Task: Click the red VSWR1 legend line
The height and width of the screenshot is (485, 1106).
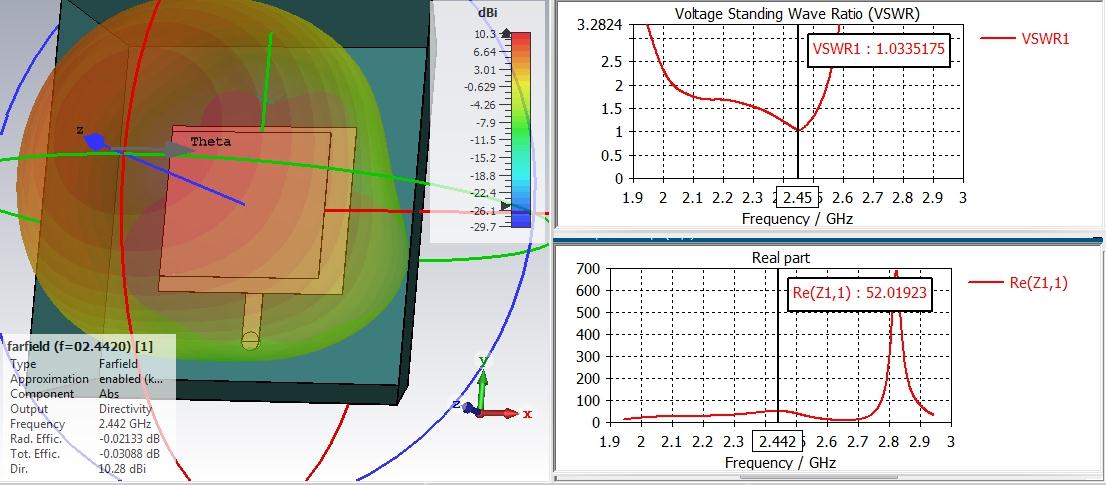Action: (997, 39)
